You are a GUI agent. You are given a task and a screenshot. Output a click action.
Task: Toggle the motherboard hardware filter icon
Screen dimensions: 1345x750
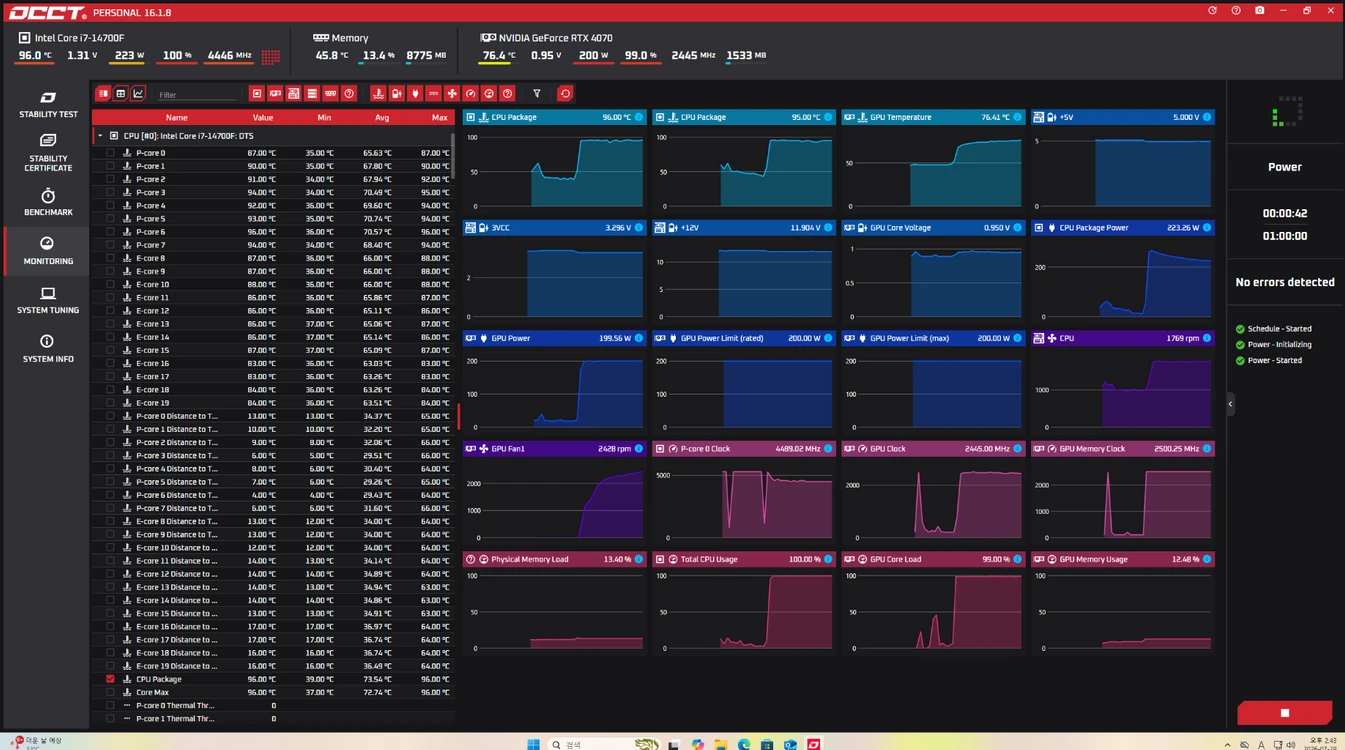293,94
